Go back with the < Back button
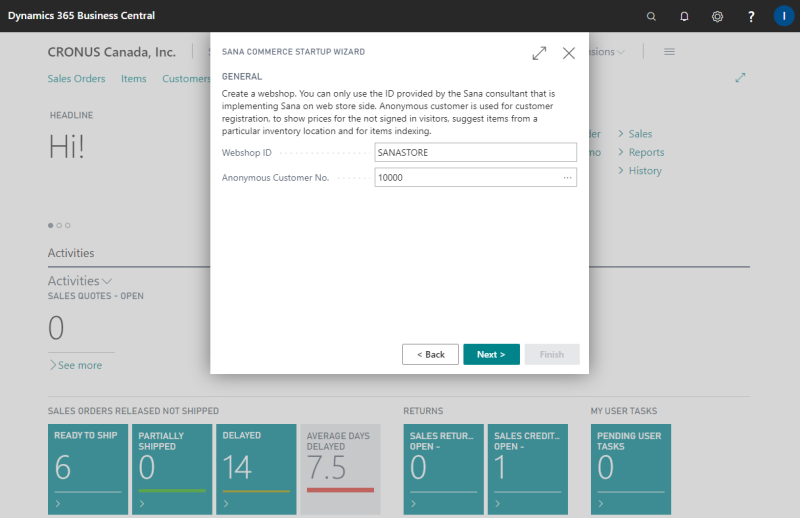This screenshot has width=800, height=518. [x=430, y=354]
